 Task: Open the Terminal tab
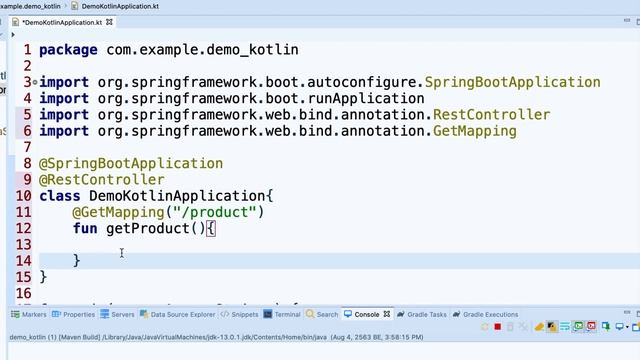(282, 314)
